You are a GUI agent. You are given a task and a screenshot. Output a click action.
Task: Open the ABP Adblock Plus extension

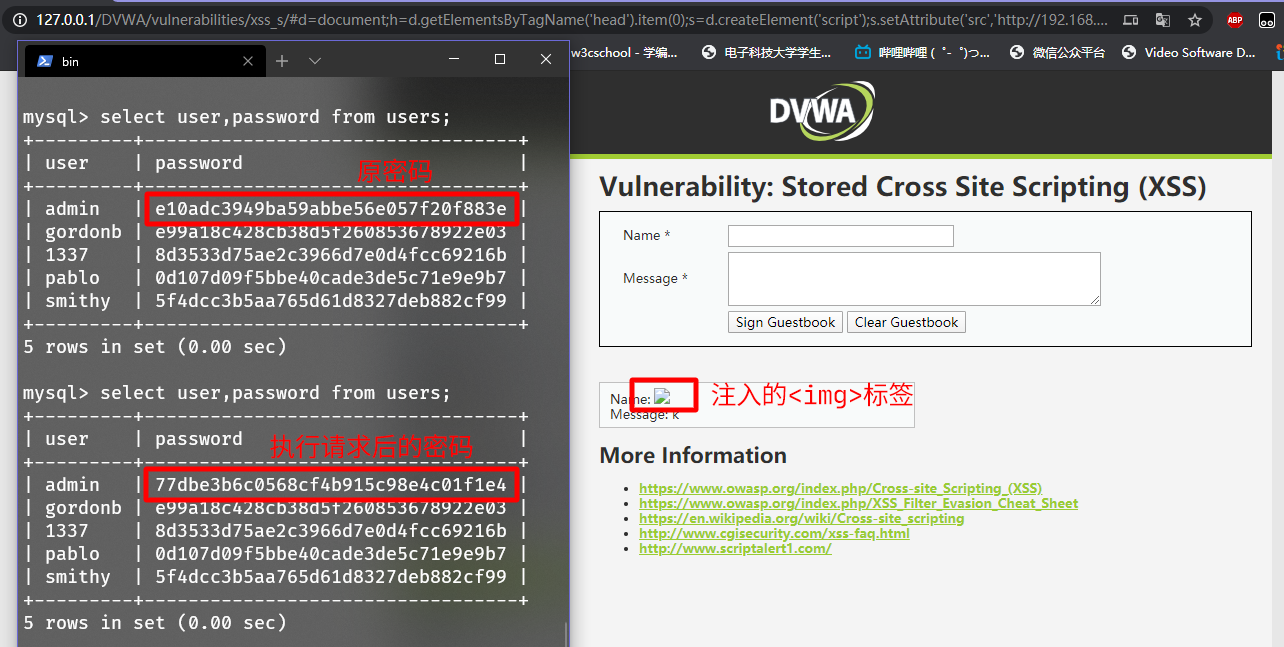(x=1235, y=19)
